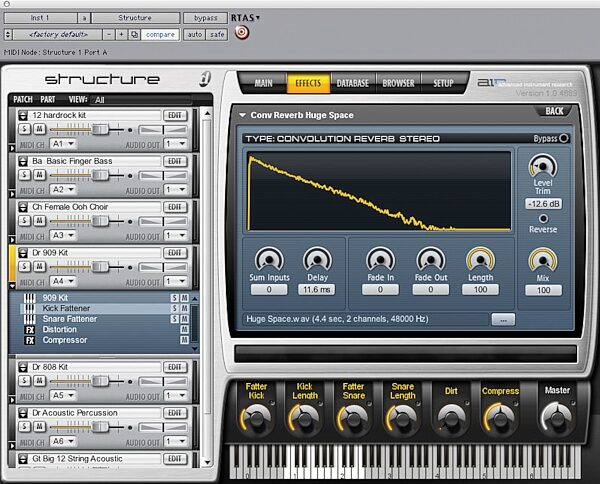This screenshot has width=600, height=484.
Task: Open MIDI CH A4 dropdown for Dr 909 Kit
Action: tap(63, 282)
